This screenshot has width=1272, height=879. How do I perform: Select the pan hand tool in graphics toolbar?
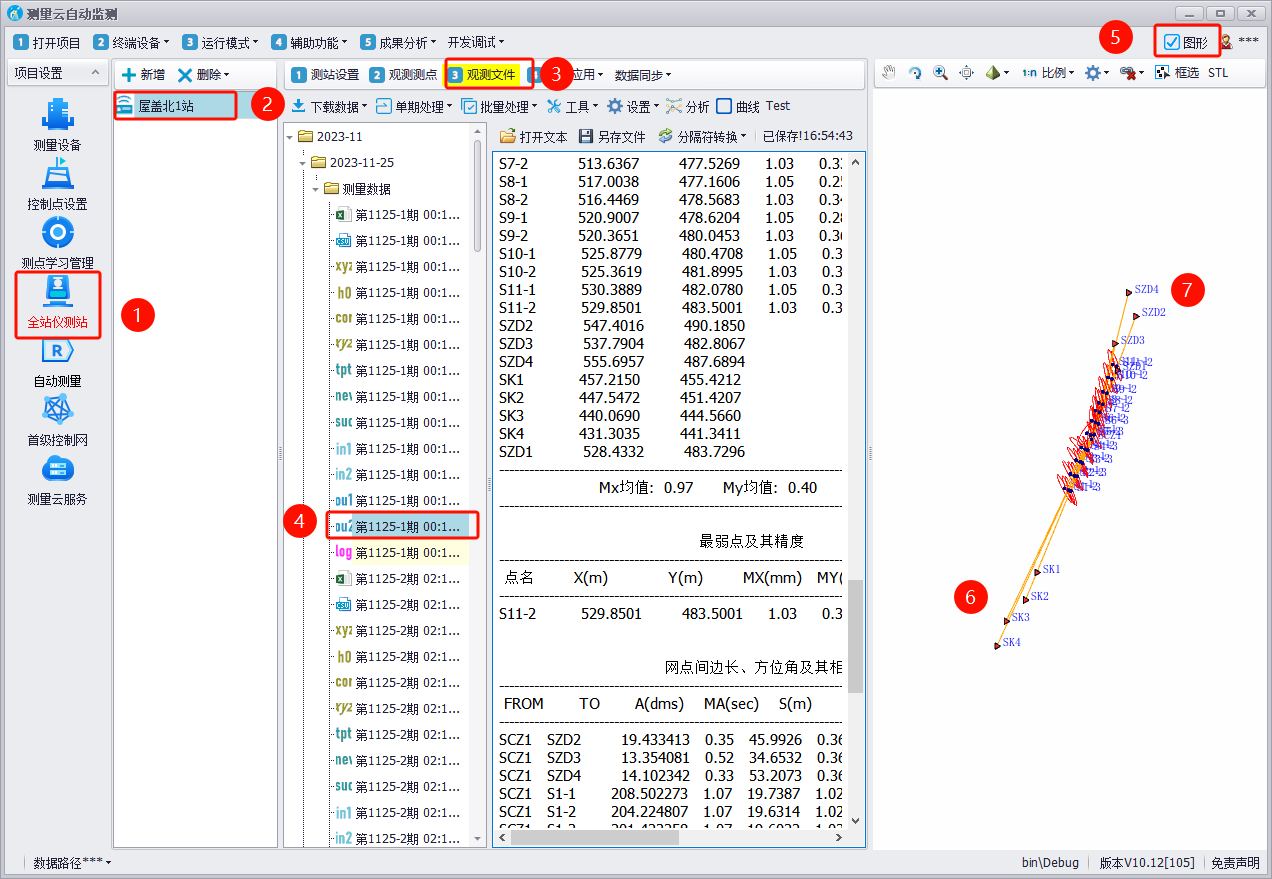889,73
